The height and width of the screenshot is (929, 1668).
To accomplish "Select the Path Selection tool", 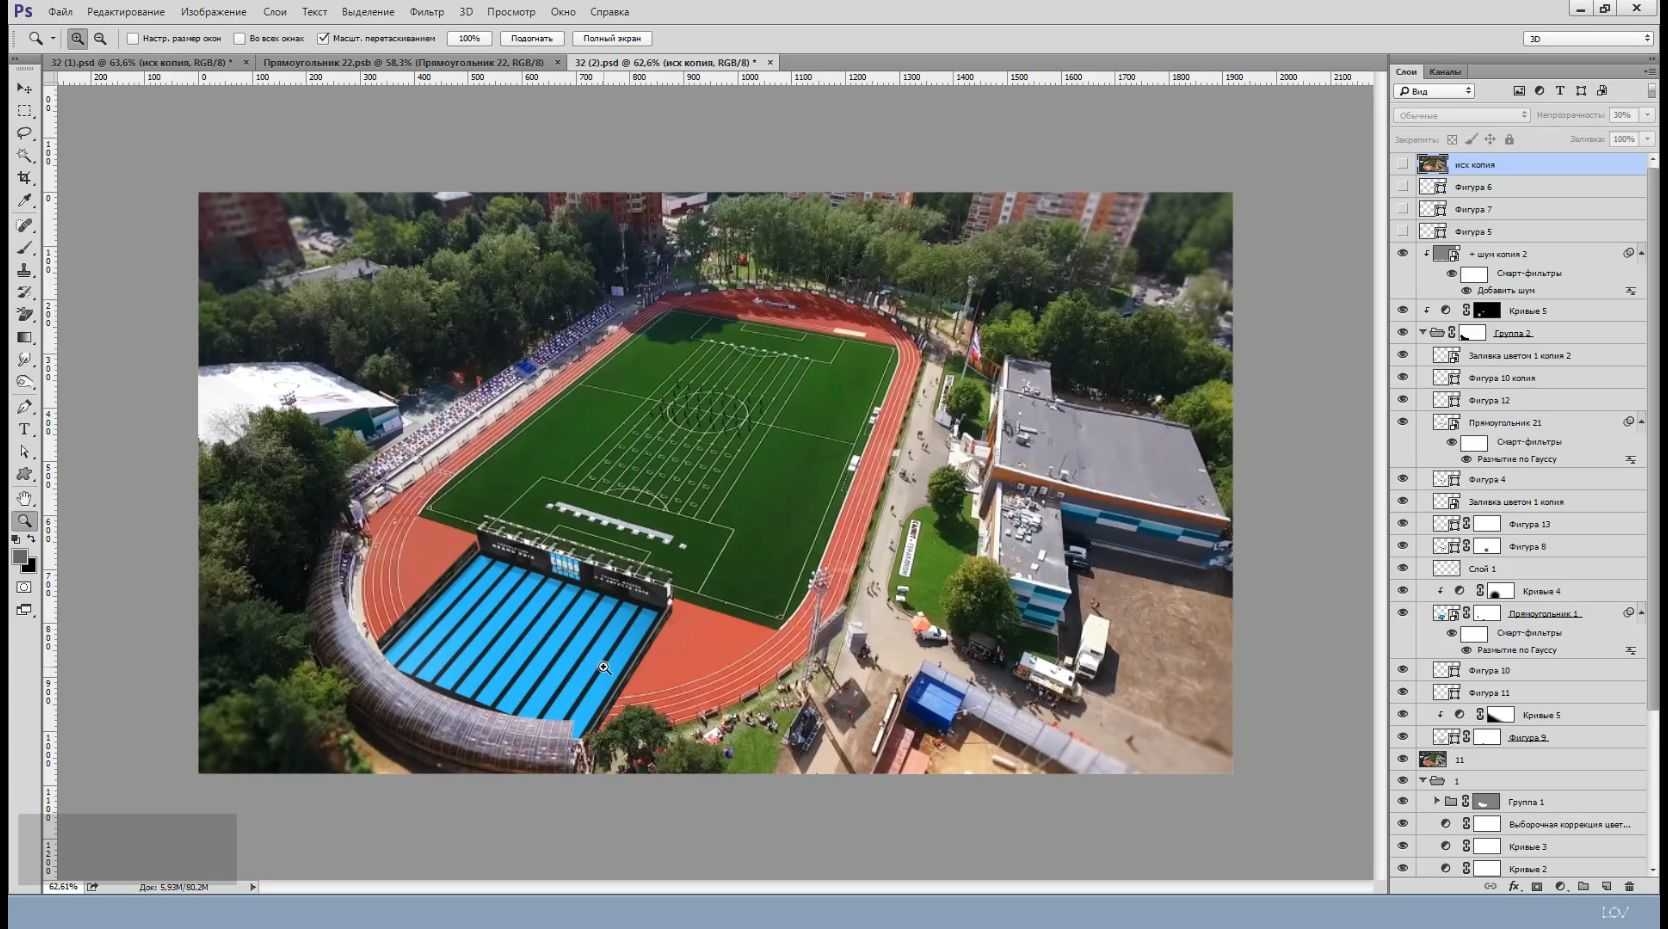I will tap(24, 452).
